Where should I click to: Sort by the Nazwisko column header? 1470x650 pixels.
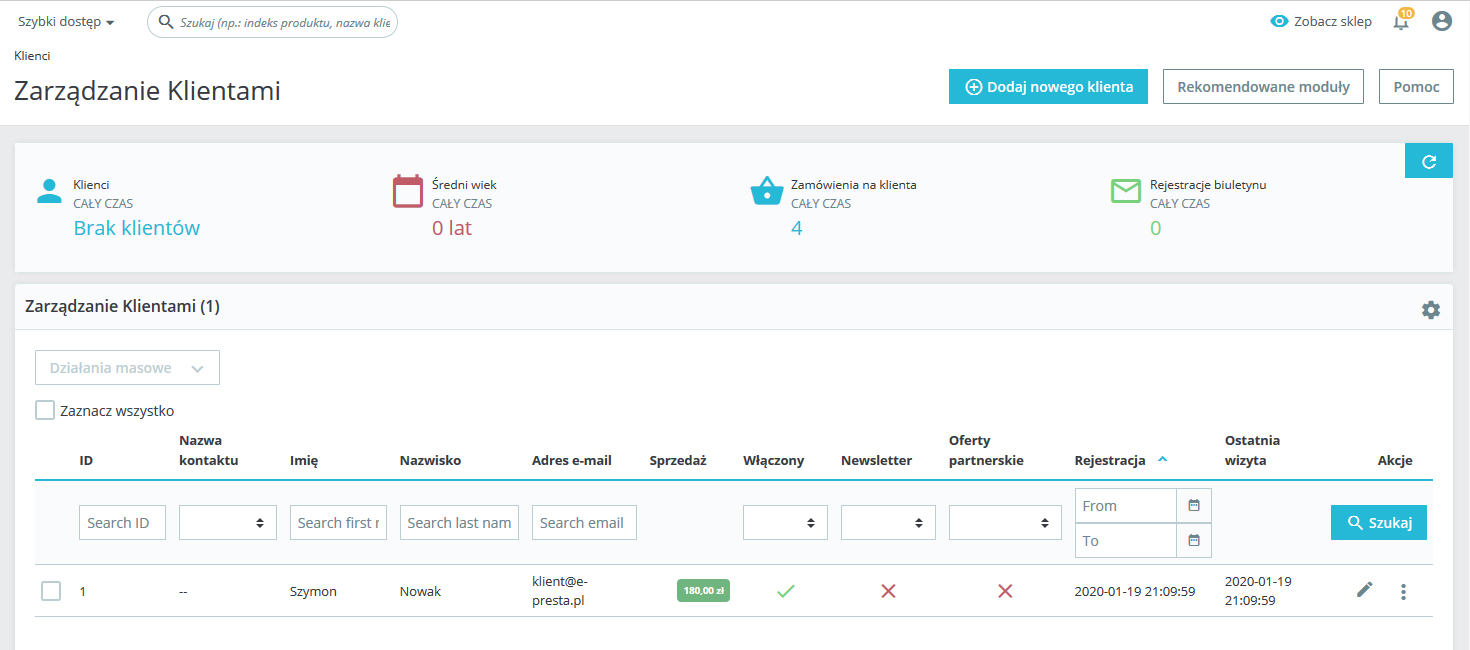tap(430, 460)
